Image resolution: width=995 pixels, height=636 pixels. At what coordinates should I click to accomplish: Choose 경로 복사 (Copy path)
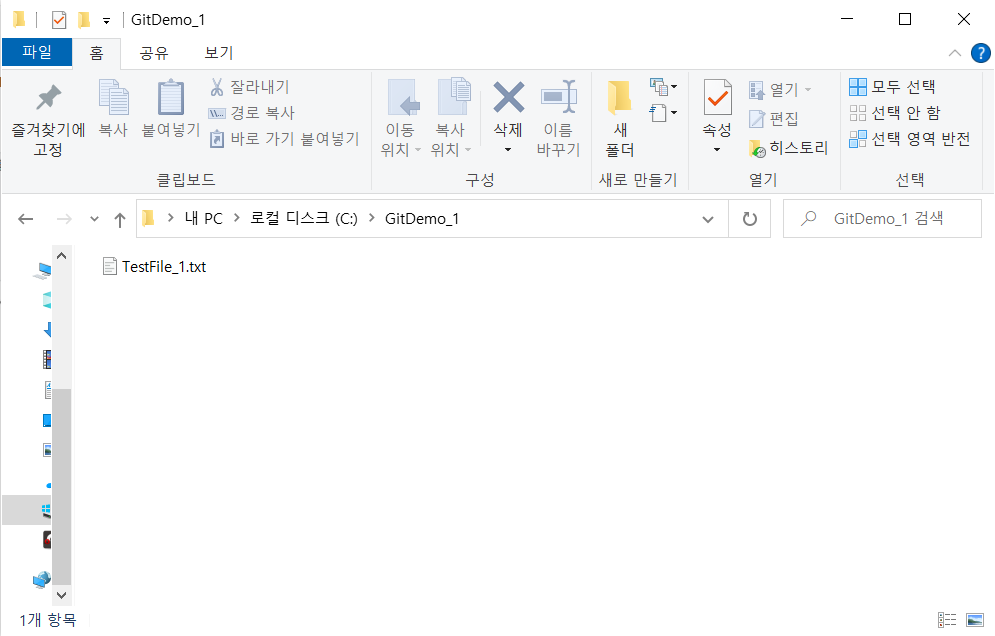coord(252,113)
